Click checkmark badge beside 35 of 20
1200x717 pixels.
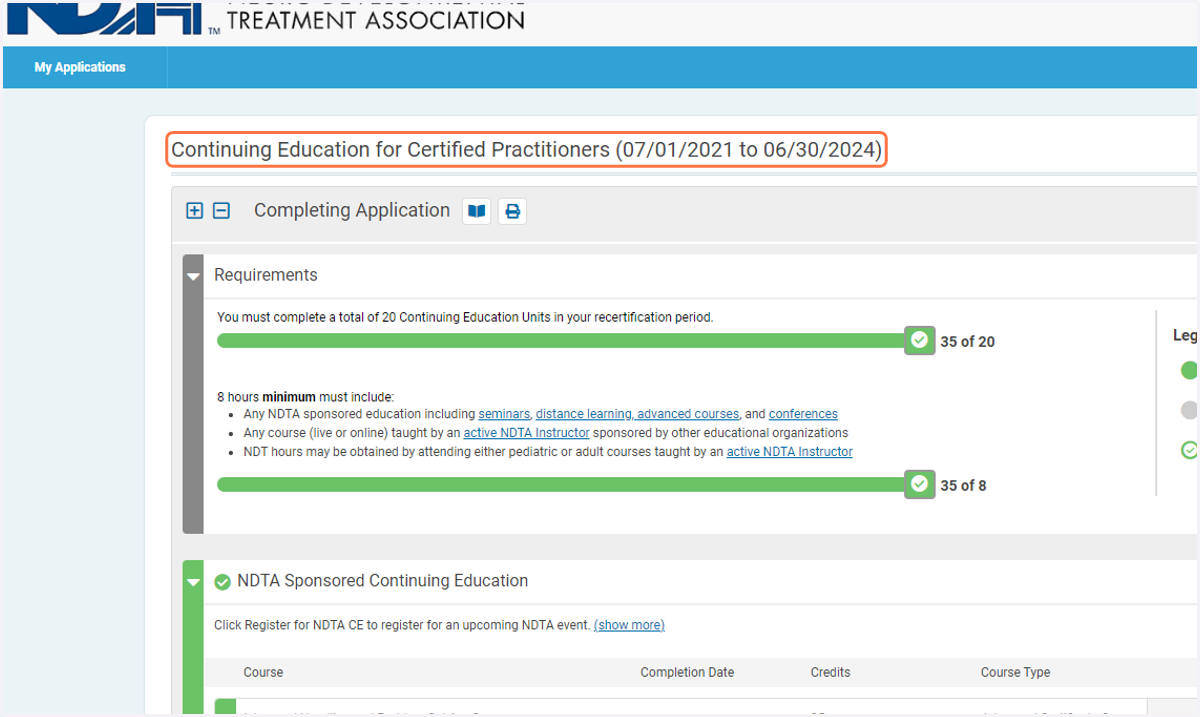919,341
